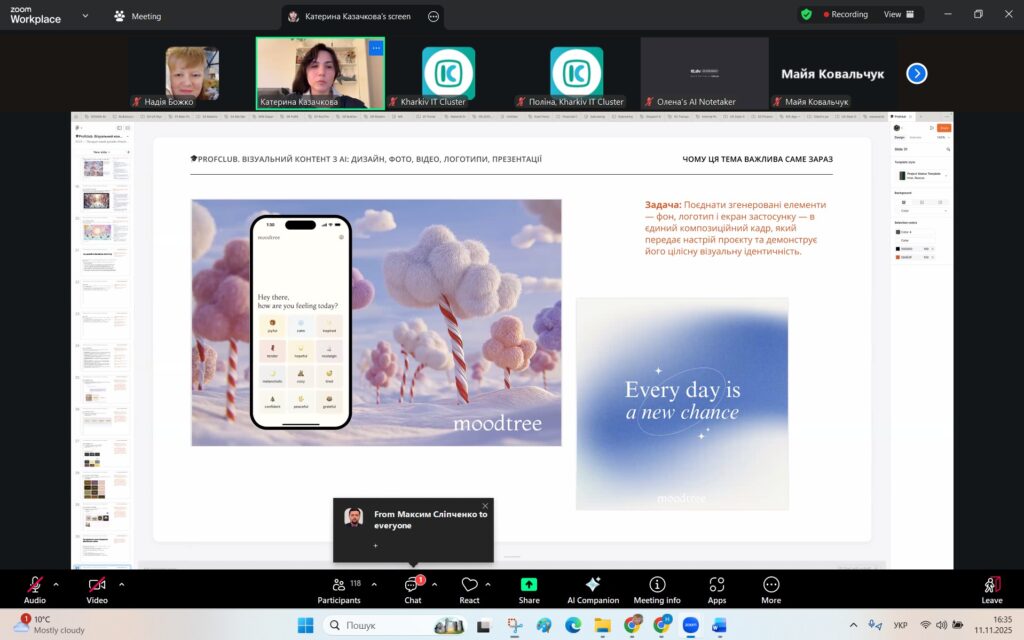Open Meeting info
1024x640 pixels.
click(656, 589)
